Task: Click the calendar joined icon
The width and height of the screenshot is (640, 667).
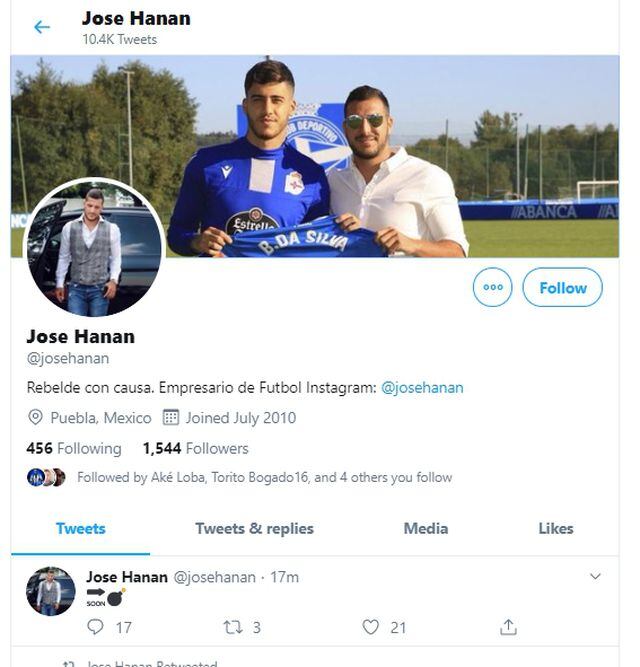Action: click(170, 418)
